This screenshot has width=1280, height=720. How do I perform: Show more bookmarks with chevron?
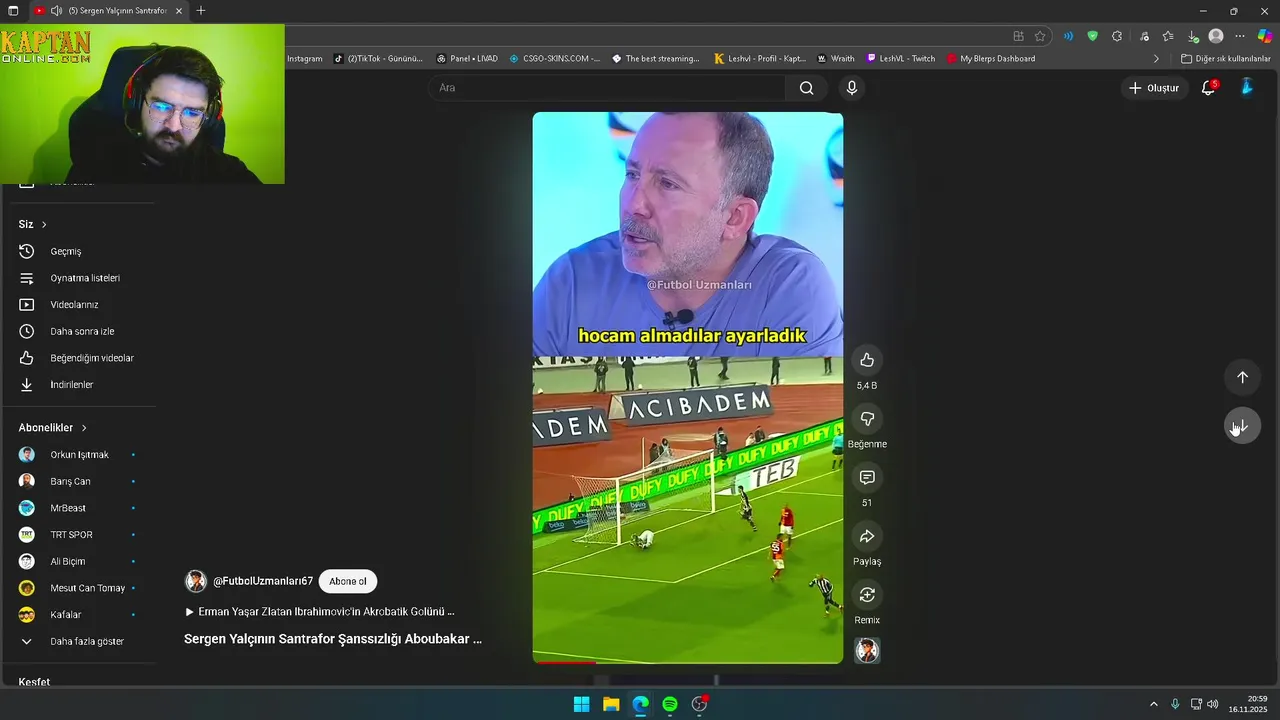(1156, 59)
